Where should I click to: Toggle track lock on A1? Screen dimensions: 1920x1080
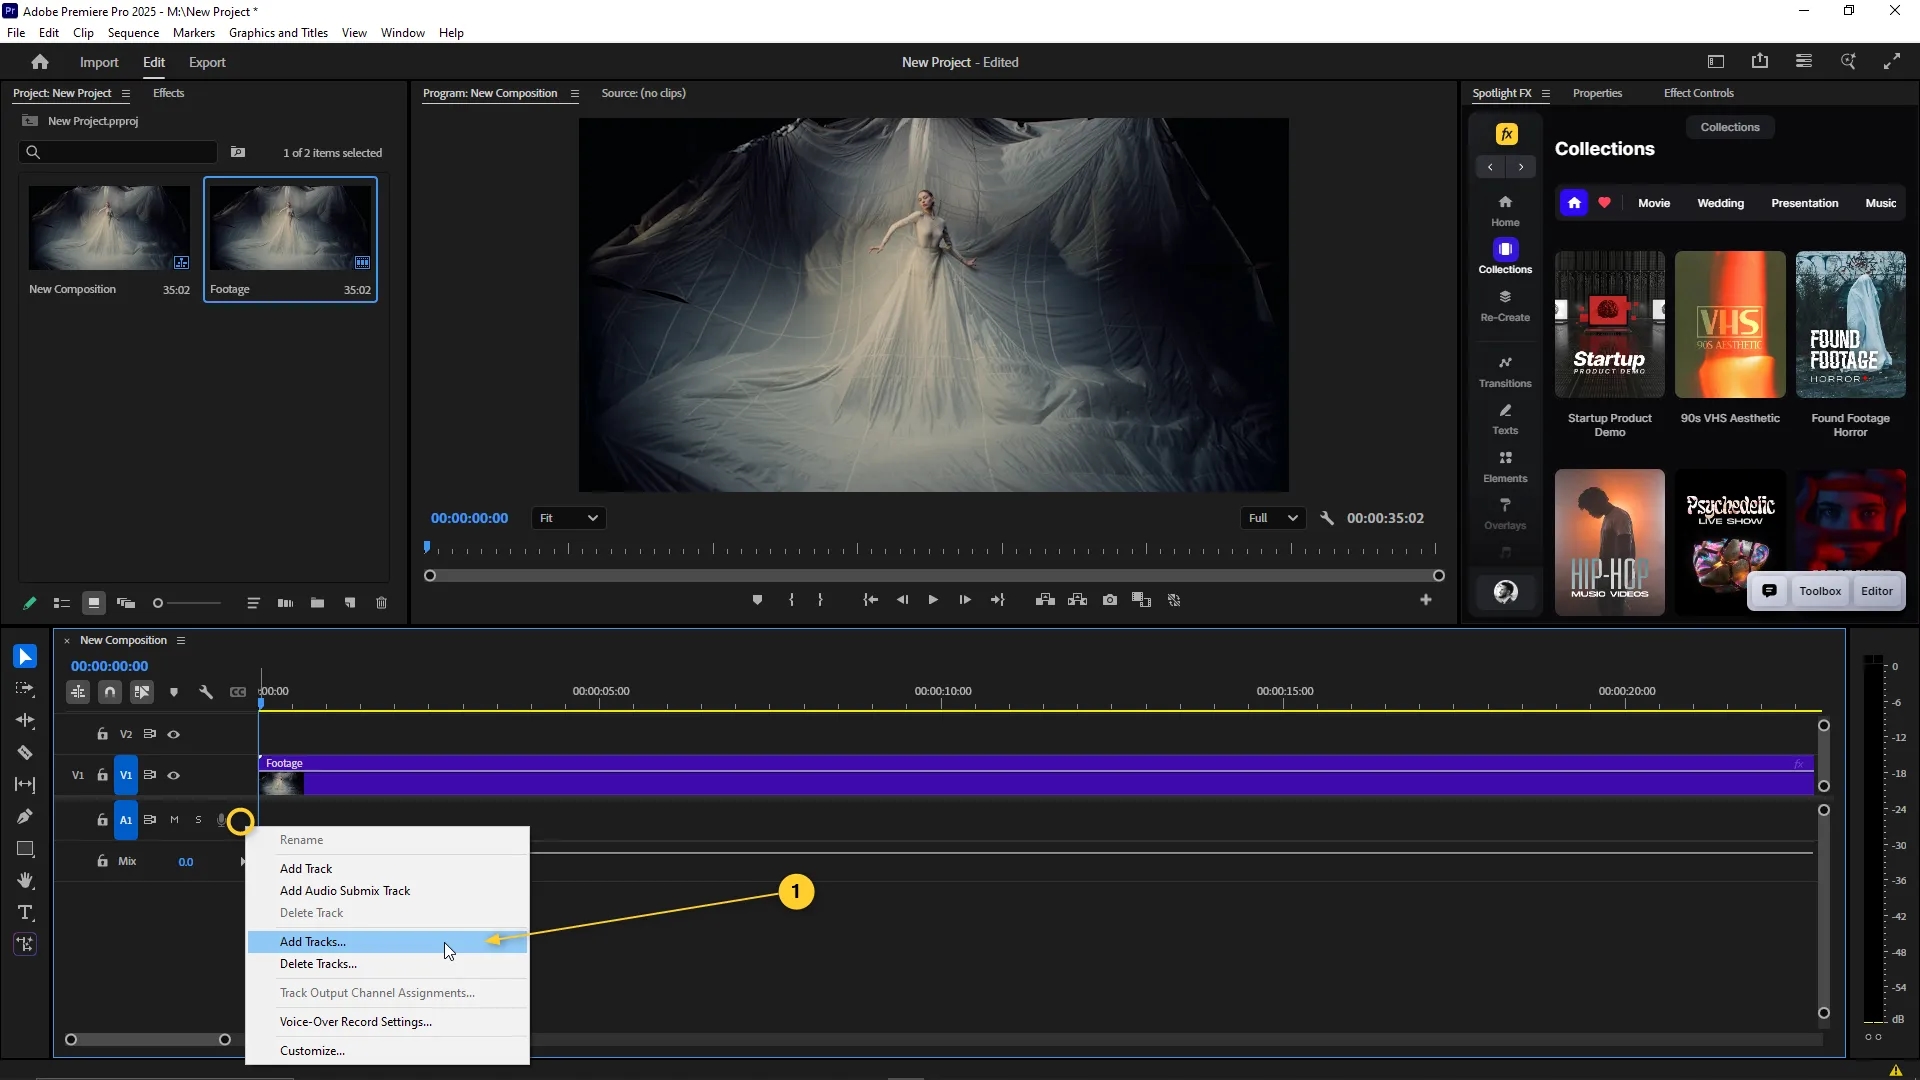(102, 820)
